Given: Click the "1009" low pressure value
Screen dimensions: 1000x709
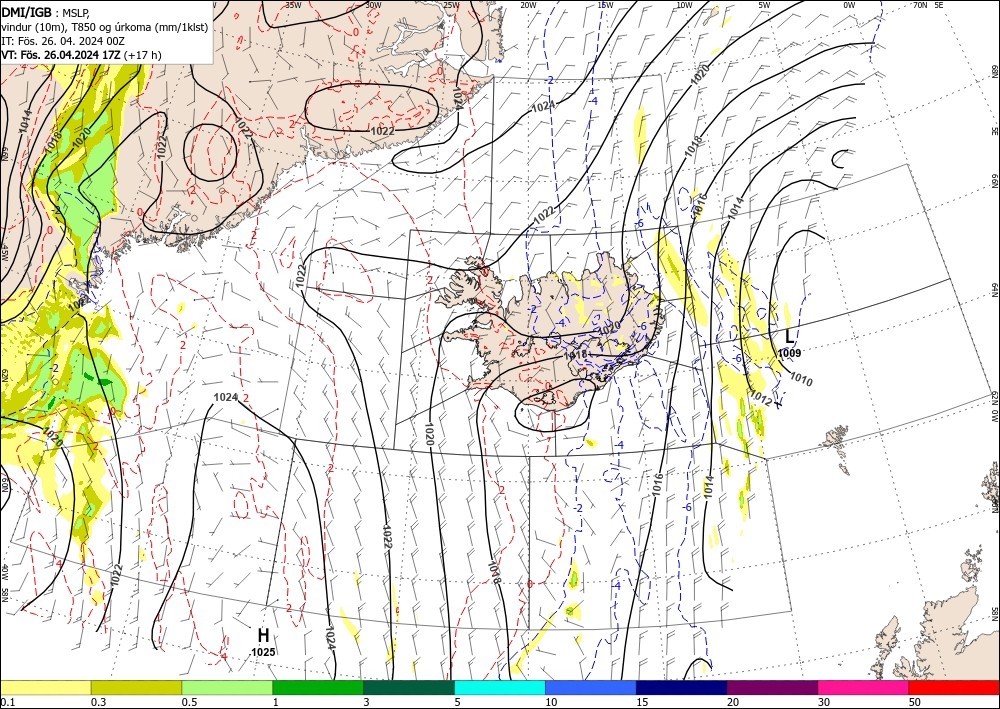Looking at the screenshot, I should (x=790, y=353).
